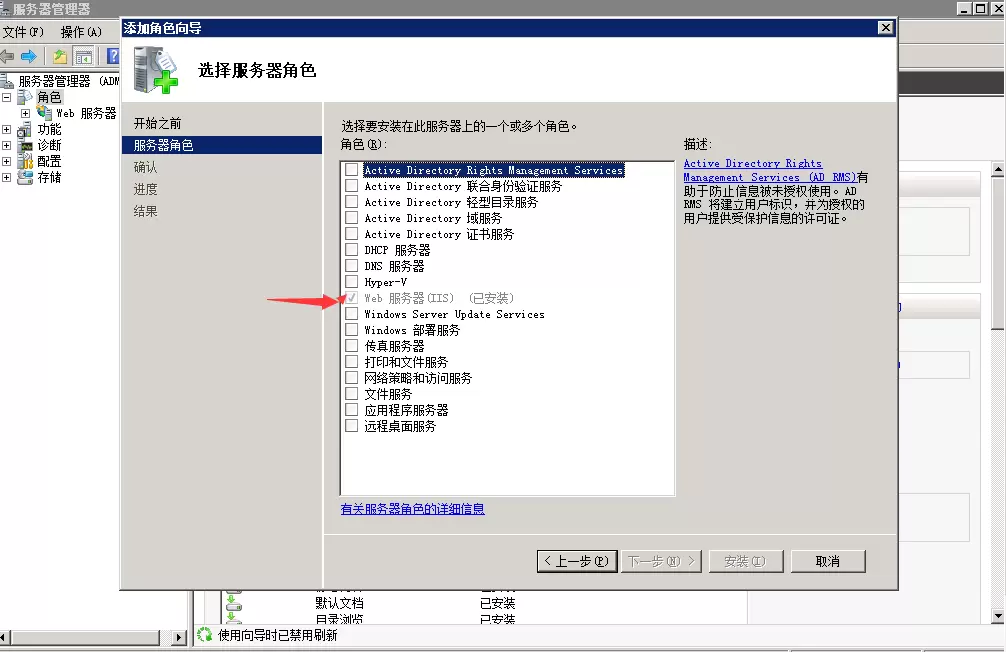Select the 存储 icon in the sidebar
Image resolution: width=1006 pixels, height=652 pixels.
(x=25, y=177)
